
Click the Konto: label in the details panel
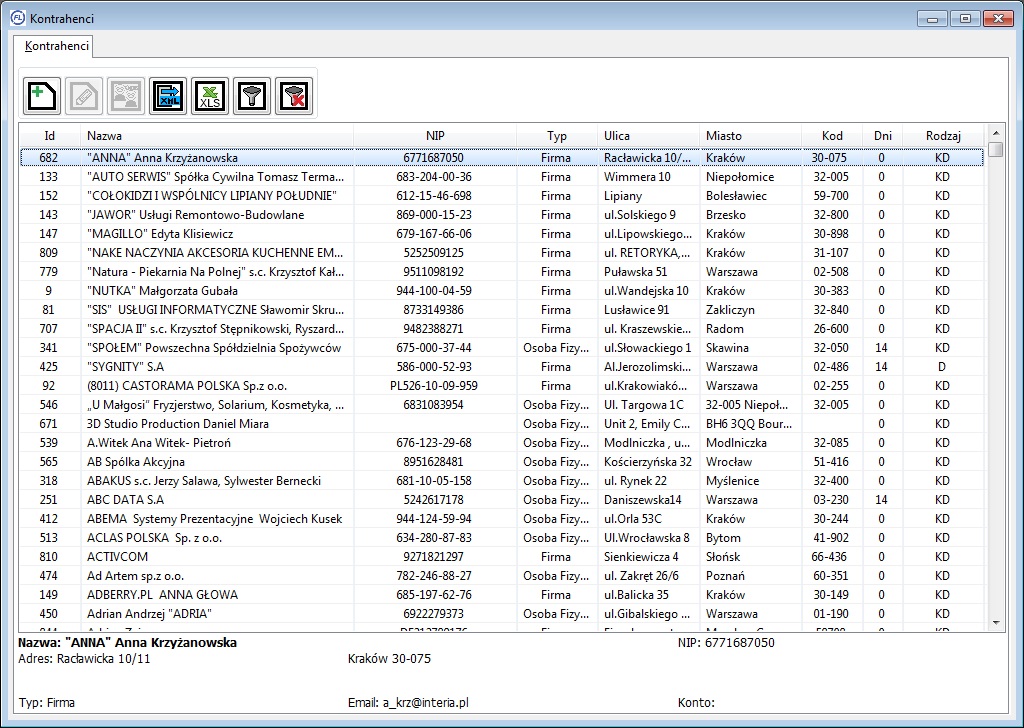(x=696, y=703)
